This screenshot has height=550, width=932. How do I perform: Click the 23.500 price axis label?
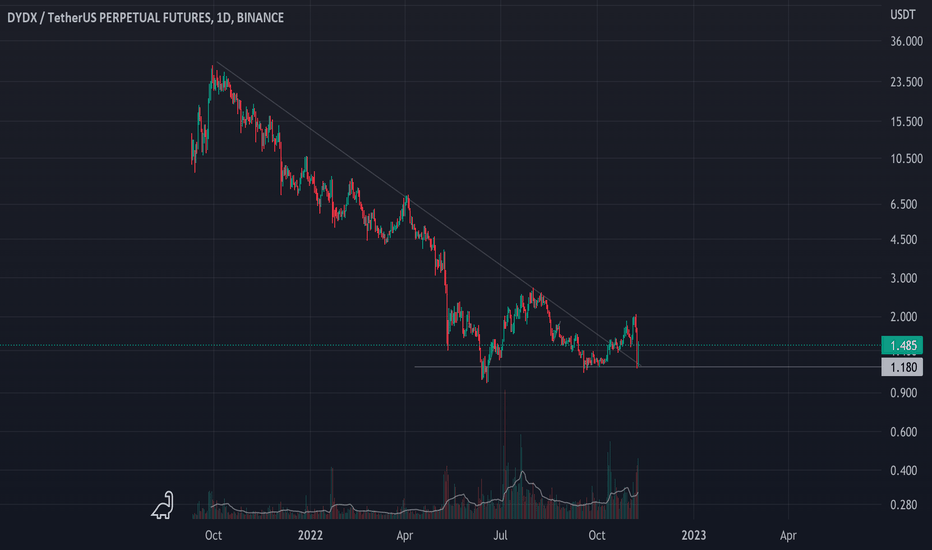[906, 82]
